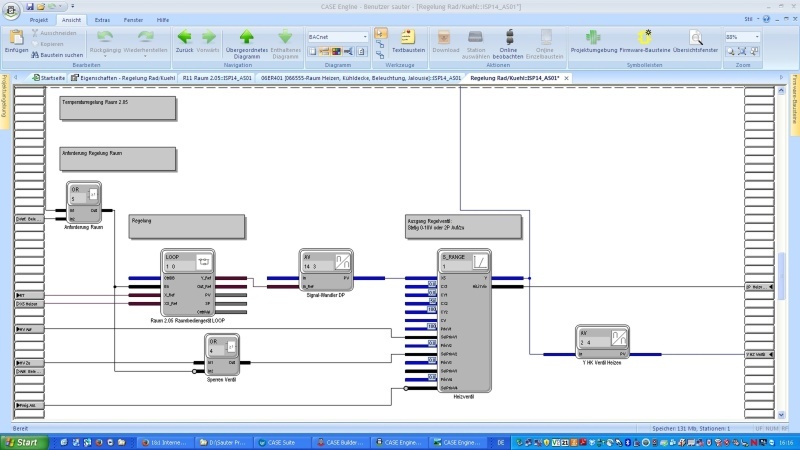Click the Online Einzelbaustein icon

546,37
